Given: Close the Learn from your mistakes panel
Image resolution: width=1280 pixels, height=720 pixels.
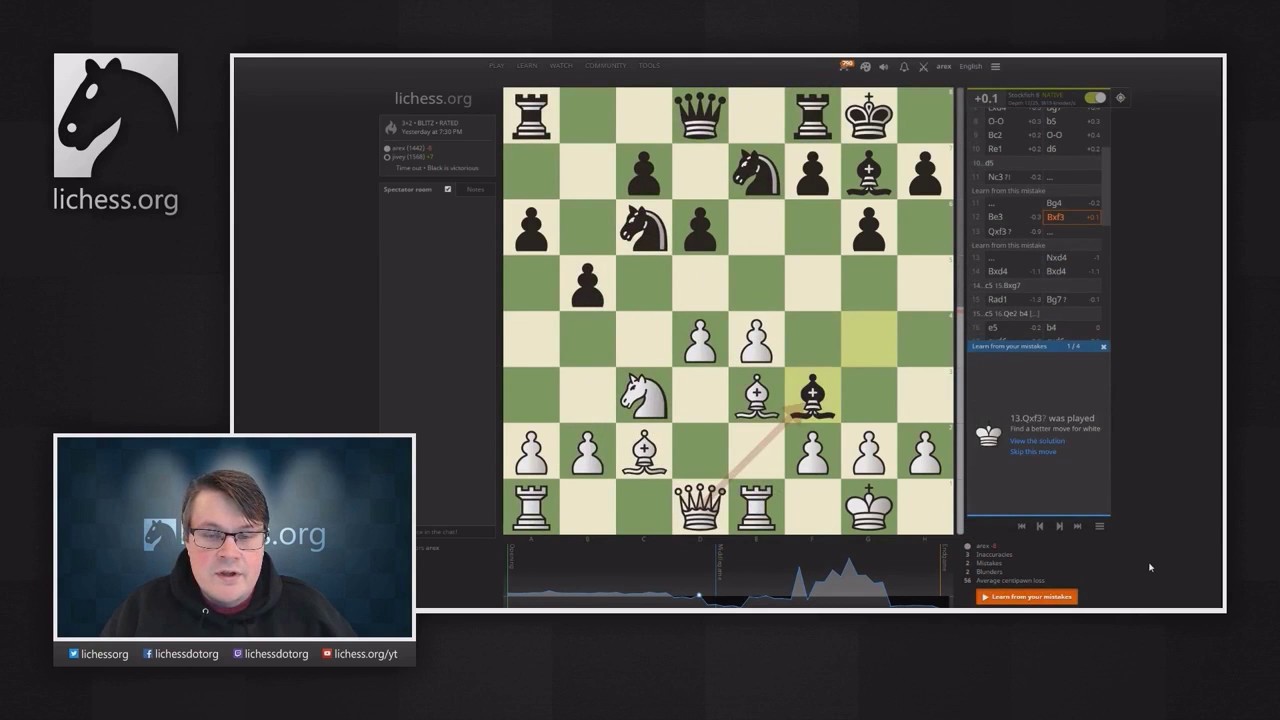Looking at the screenshot, I should point(1103,347).
